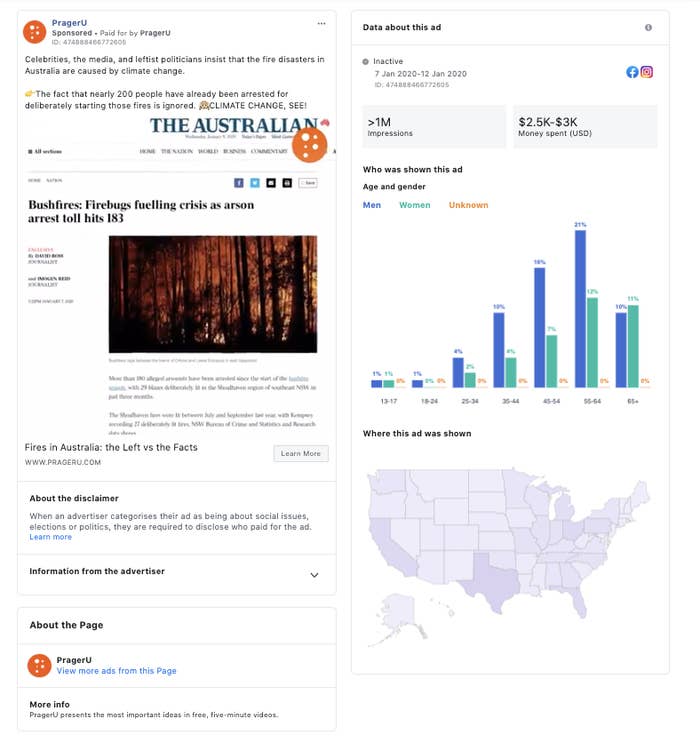This screenshot has width=700, height=743.
Task: Click the 11% women bar for 65+
Action: [x=633, y=346]
